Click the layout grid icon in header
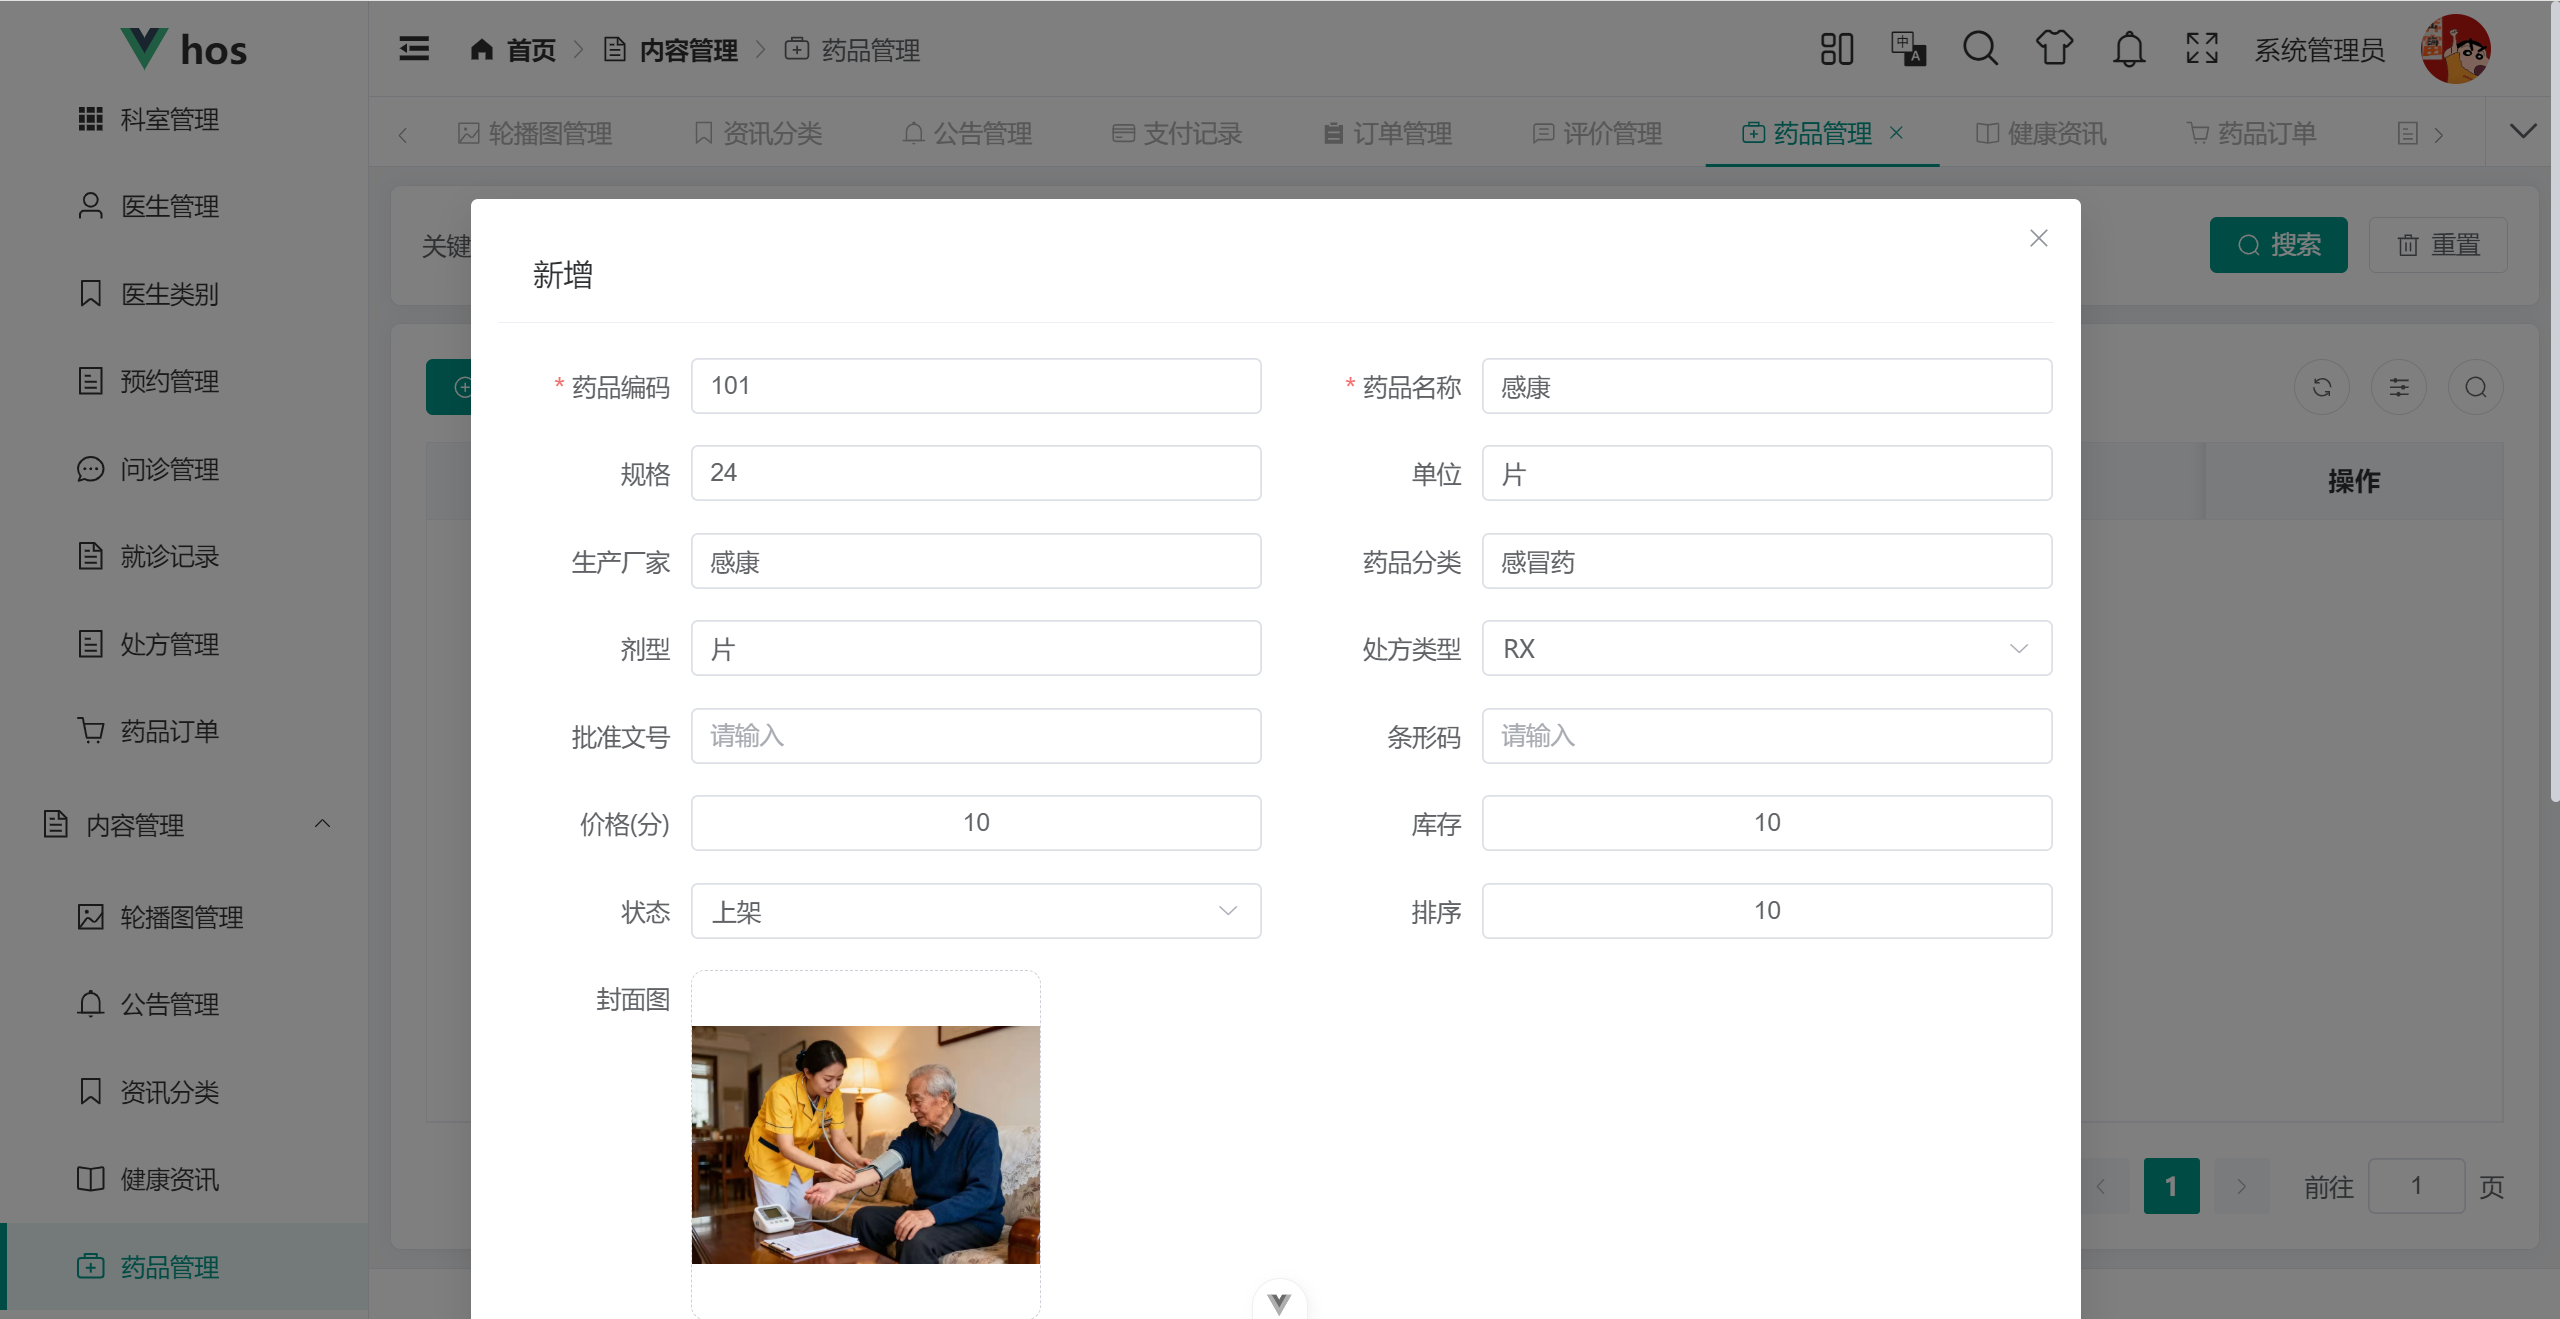The image size is (2560, 1319). click(x=1836, y=49)
